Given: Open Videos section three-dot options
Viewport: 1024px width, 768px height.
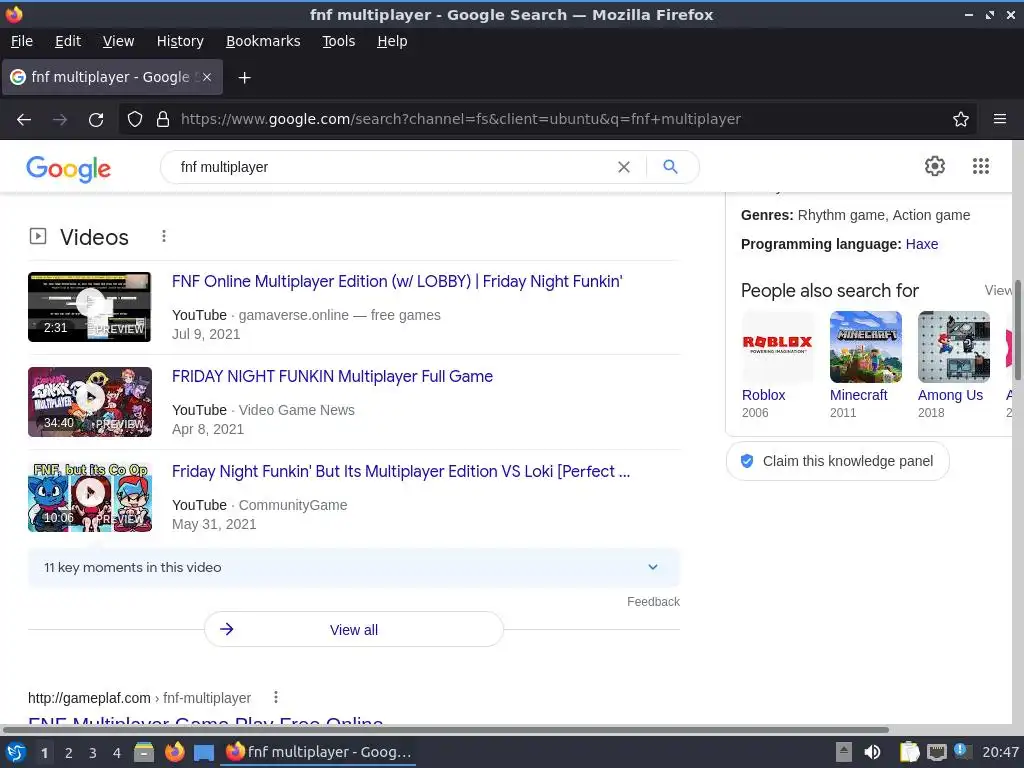Looking at the screenshot, I should (x=164, y=236).
